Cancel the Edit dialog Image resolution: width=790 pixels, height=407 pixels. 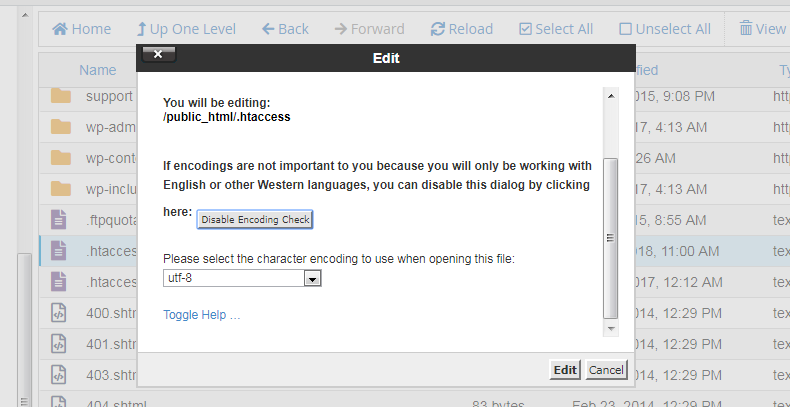coord(606,370)
